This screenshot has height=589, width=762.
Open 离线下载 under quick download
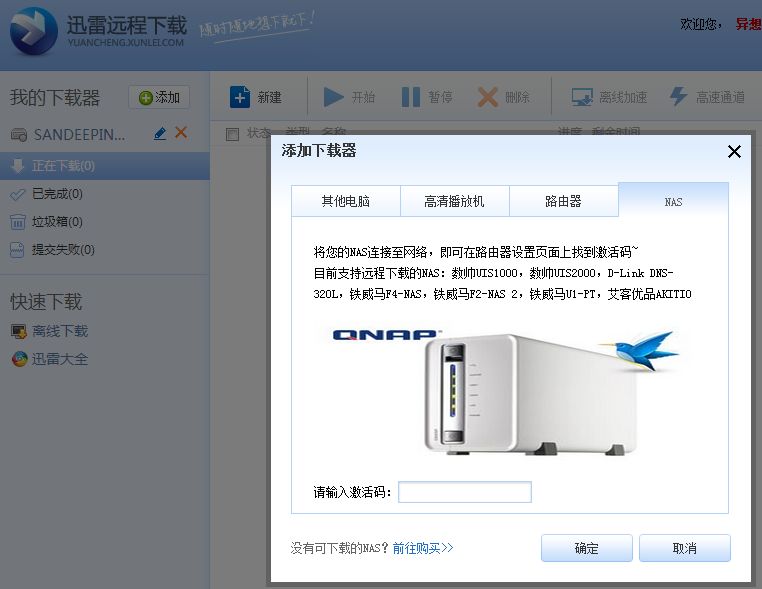click(50, 331)
